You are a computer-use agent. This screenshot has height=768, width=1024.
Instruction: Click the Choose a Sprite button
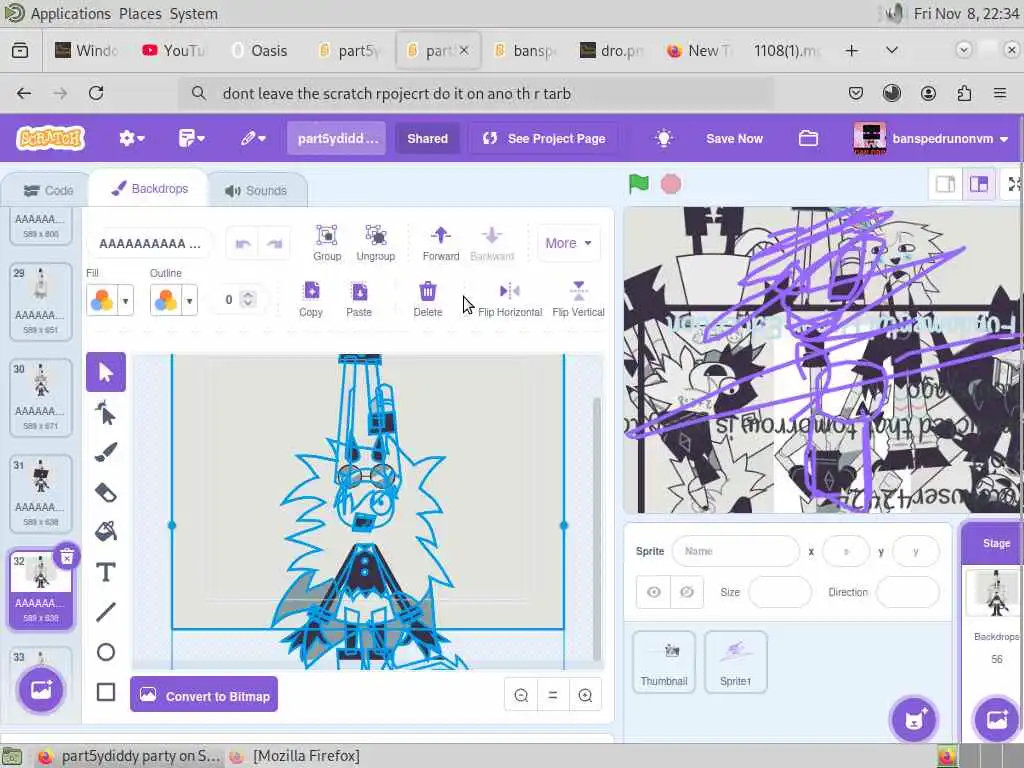tap(914, 720)
